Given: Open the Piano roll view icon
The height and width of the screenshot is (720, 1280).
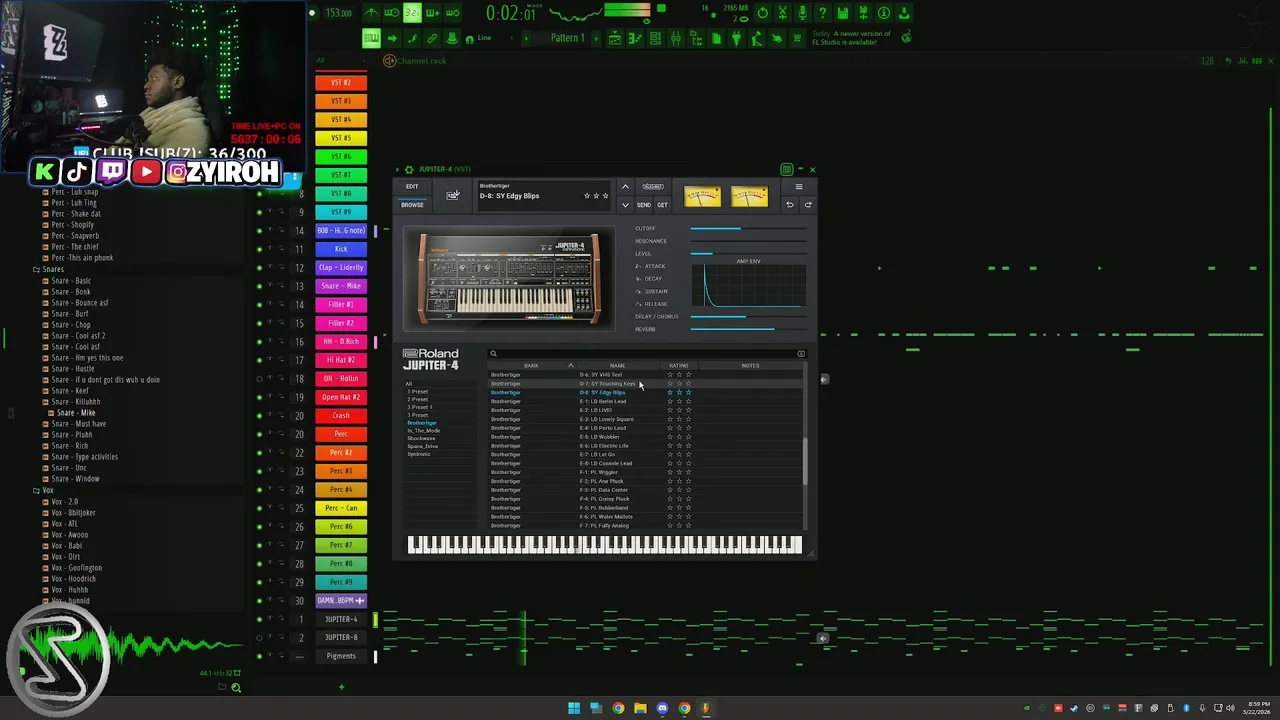Looking at the screenshot, I should [x=636, y=38].
